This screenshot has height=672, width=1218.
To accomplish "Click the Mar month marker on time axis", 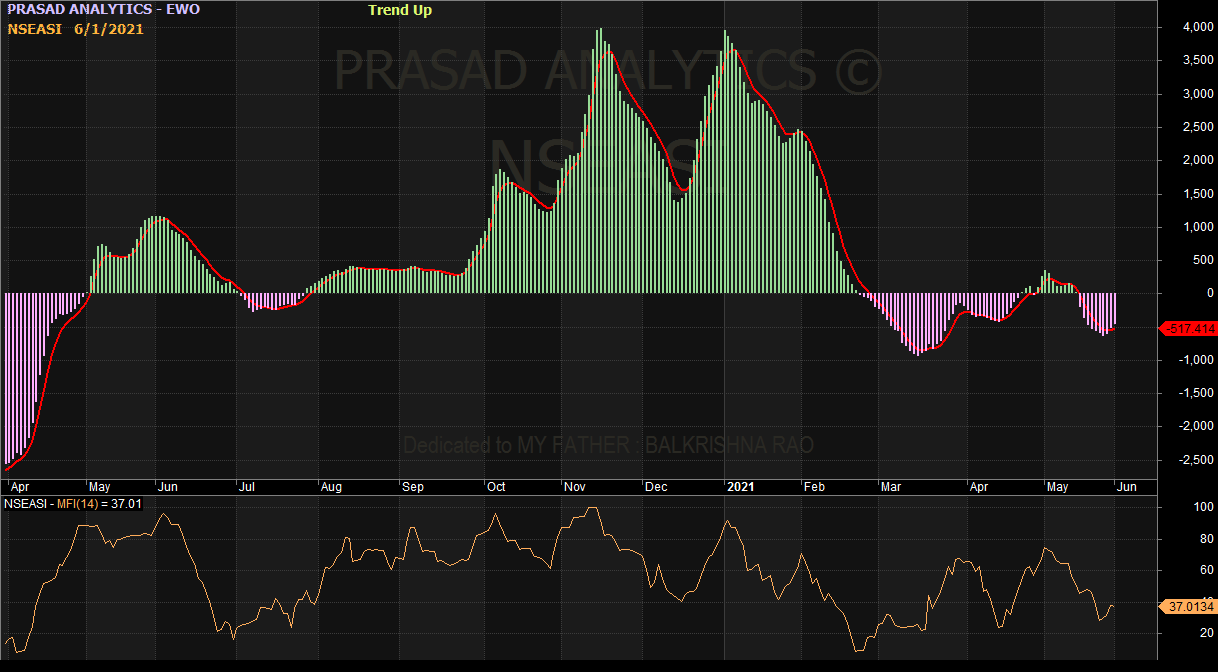I will click(891, 487).
